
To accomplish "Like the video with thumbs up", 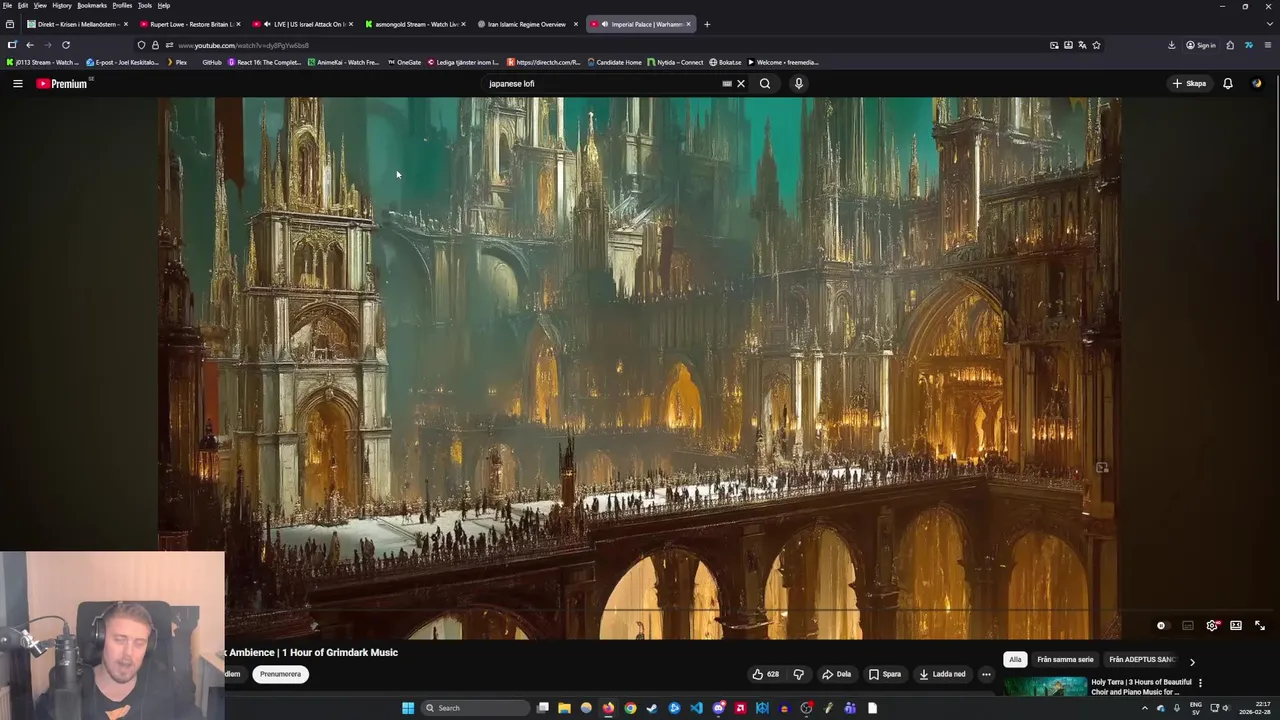I will coord(765,674).
